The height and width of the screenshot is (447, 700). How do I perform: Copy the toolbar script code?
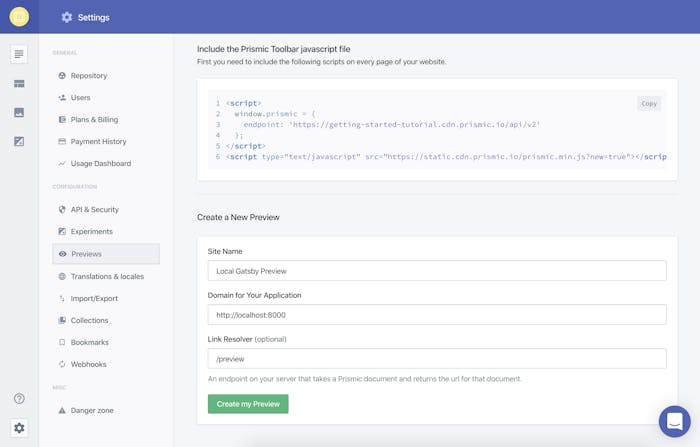click(649, 103)
